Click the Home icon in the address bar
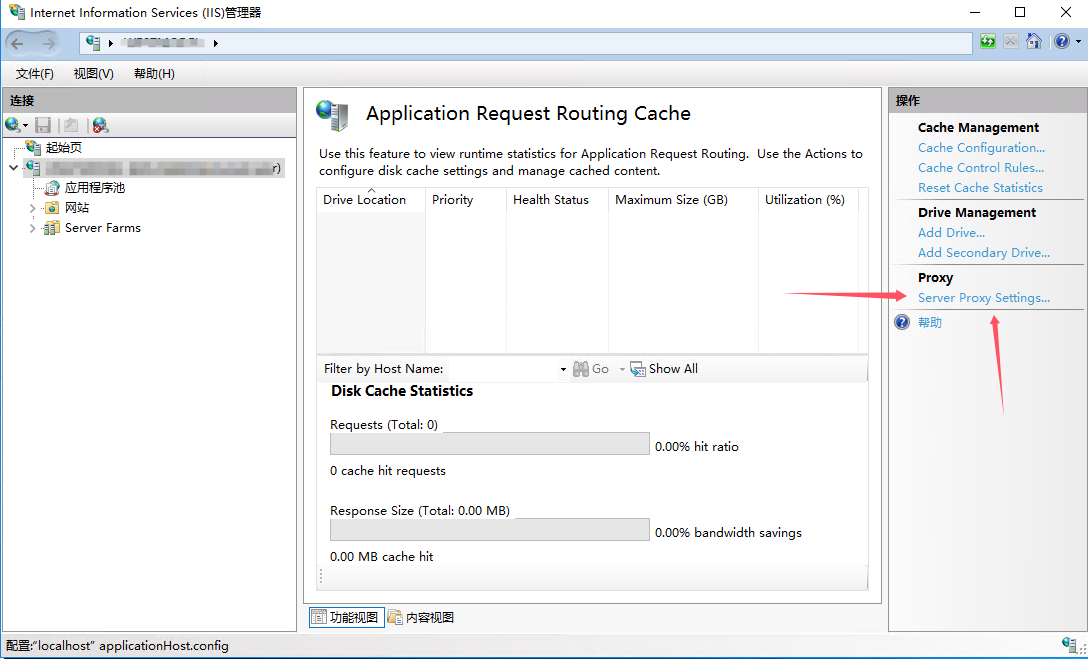 [x=1034, y=41]
